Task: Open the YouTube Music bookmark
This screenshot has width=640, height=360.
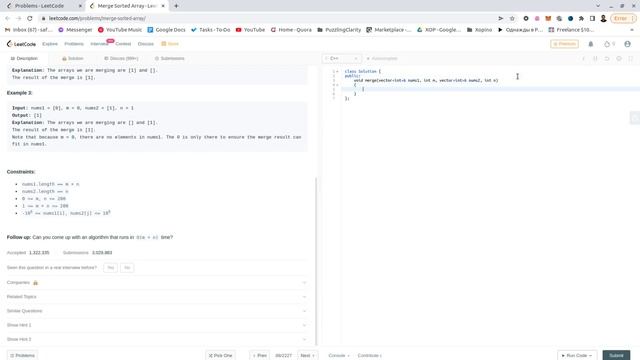Action: pos(120,30)
